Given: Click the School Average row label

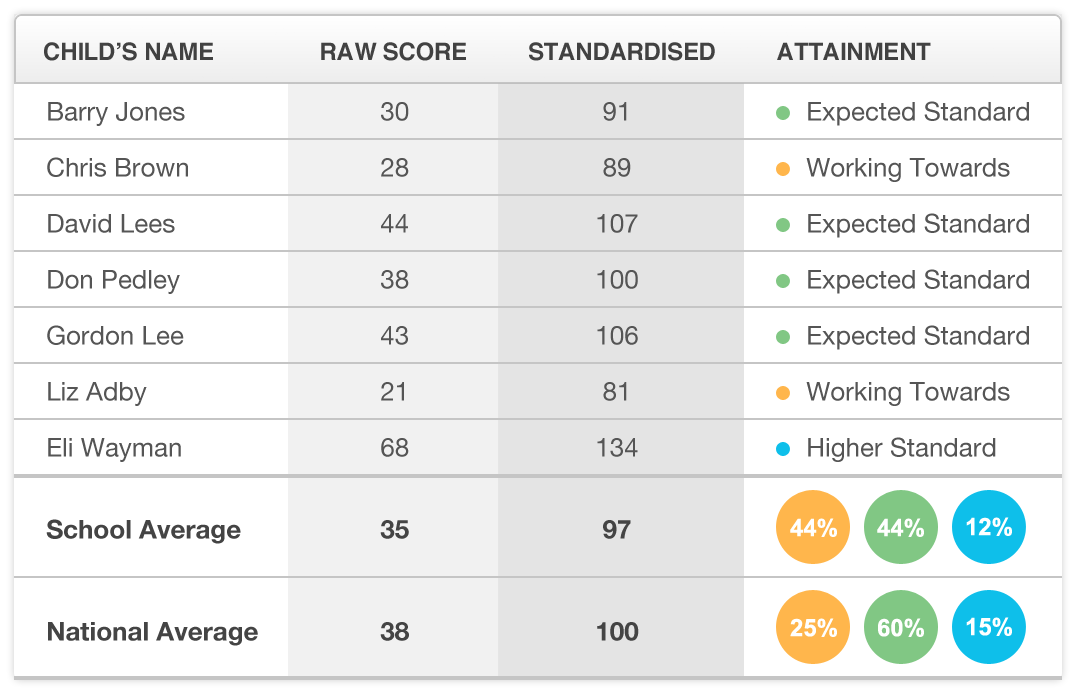Looking at the screenshot, I should 143,530.
